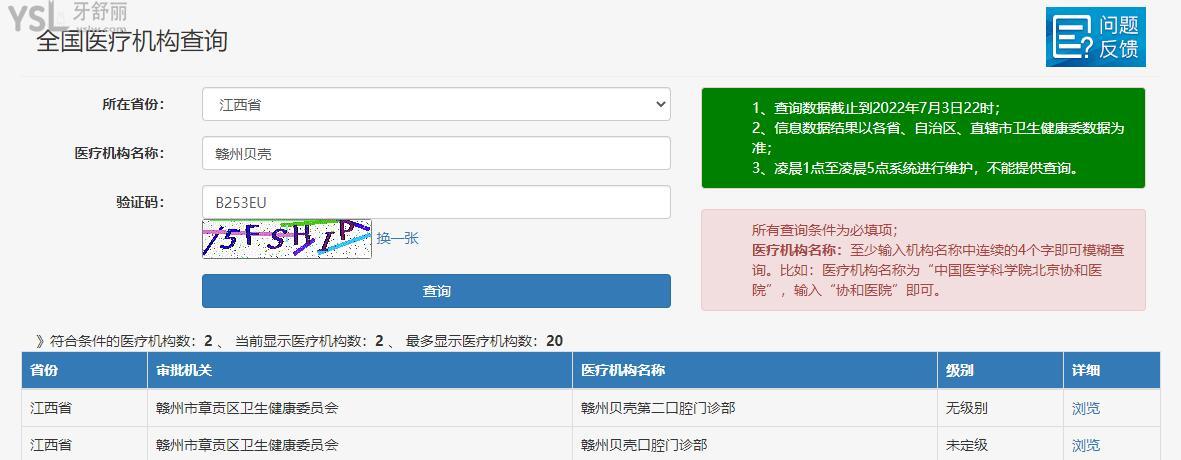Click the 全国医疗机构查询 page title
The height and width of the screenshot is (460, 1181).
click(132, 41)
